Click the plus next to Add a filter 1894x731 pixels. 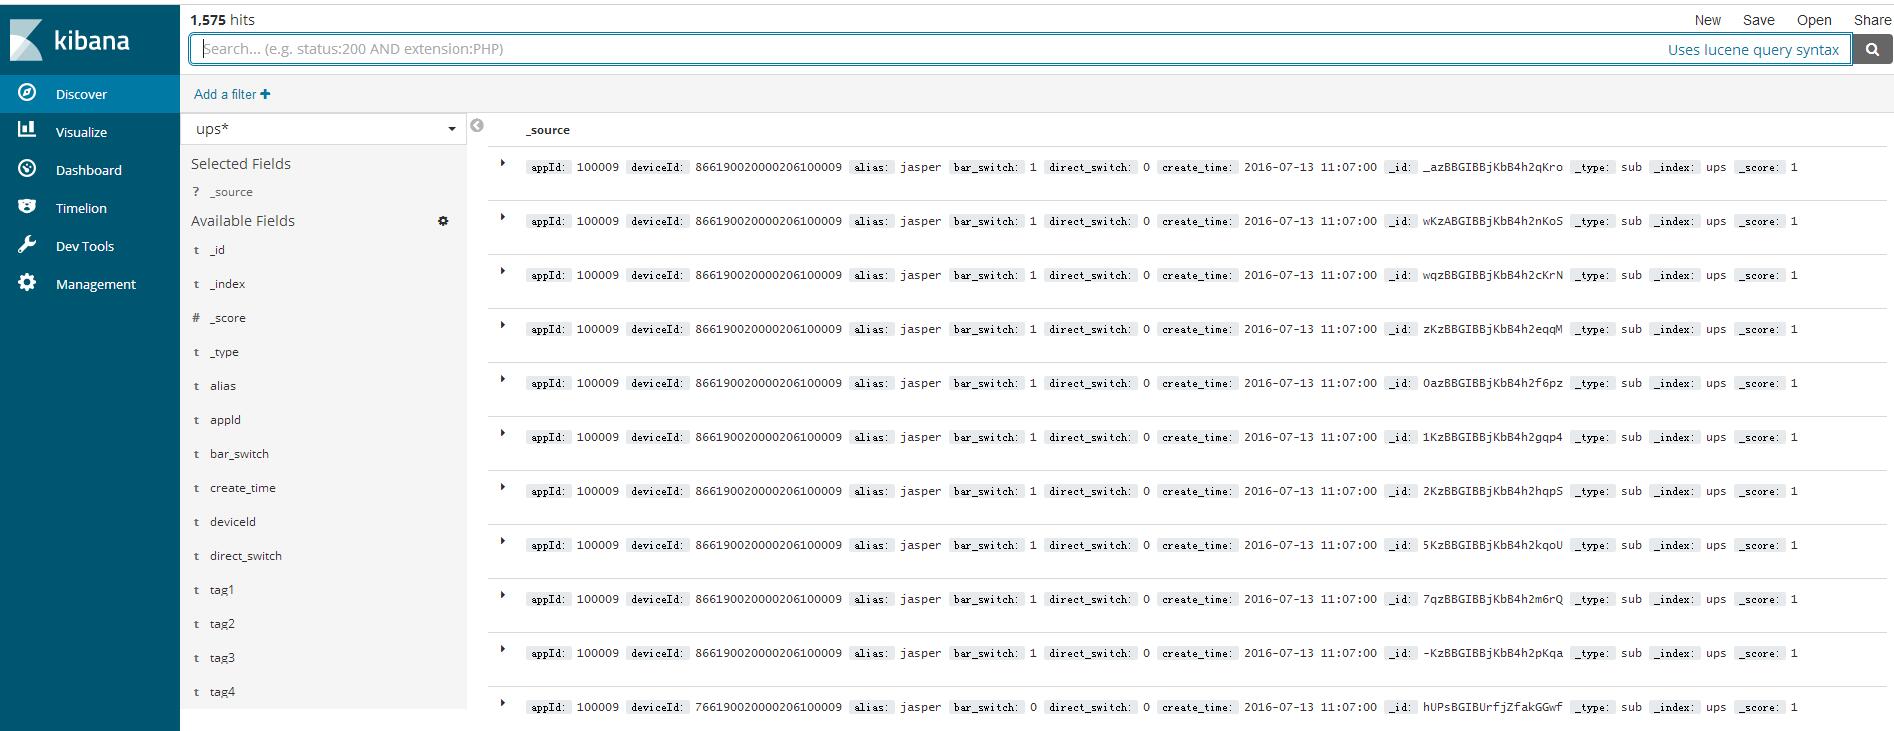tap(265, 94)
